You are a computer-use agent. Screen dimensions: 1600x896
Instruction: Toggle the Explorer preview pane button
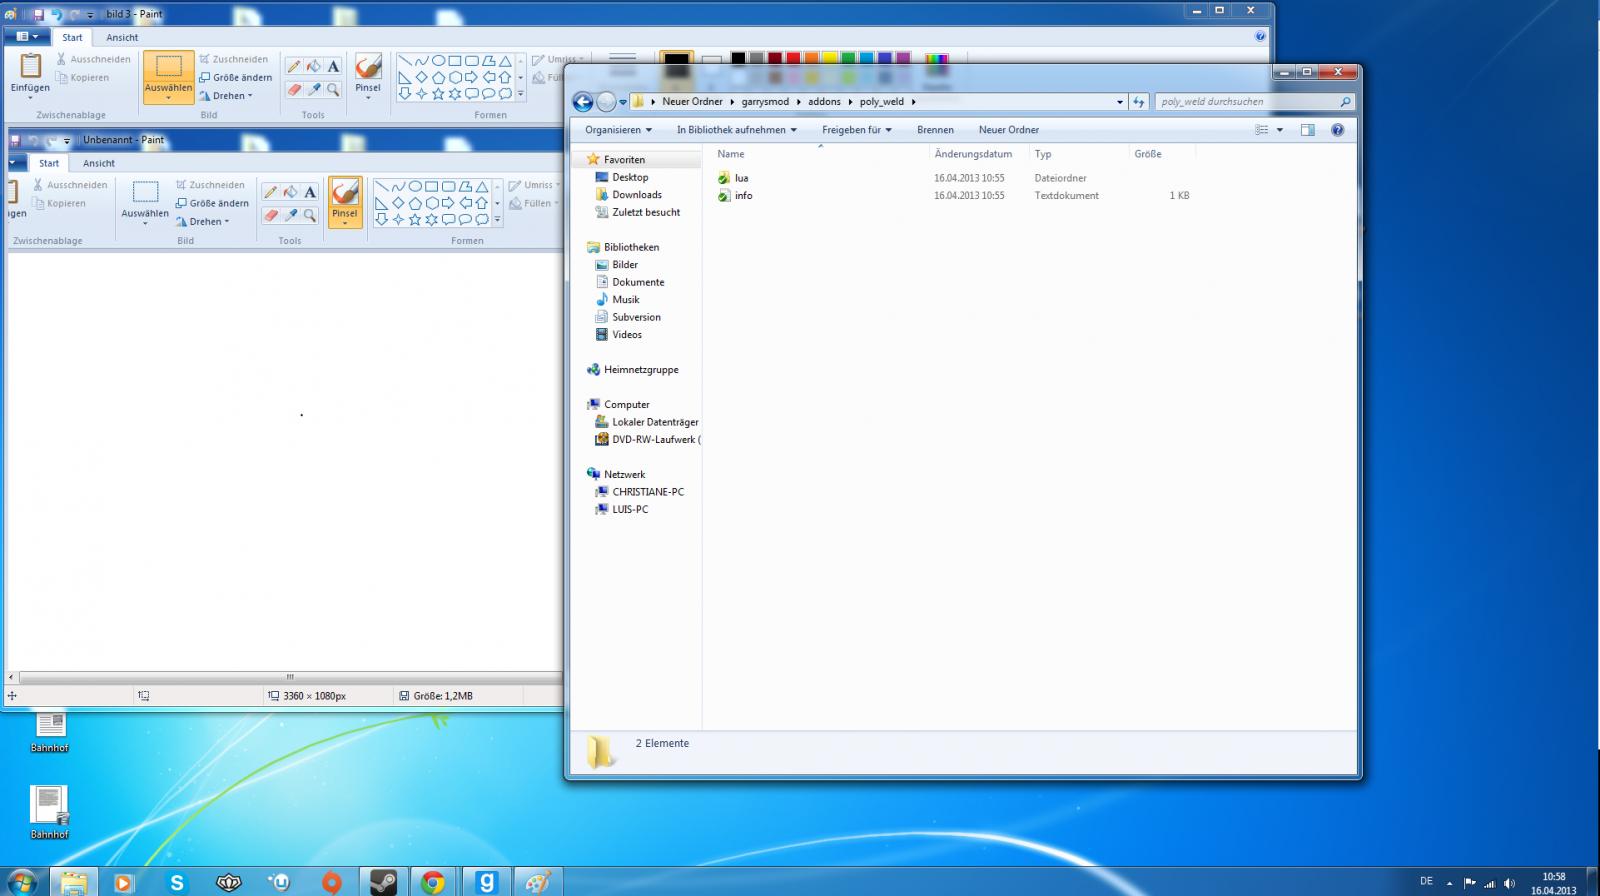pyautogui.click(x=1307, y=130)
